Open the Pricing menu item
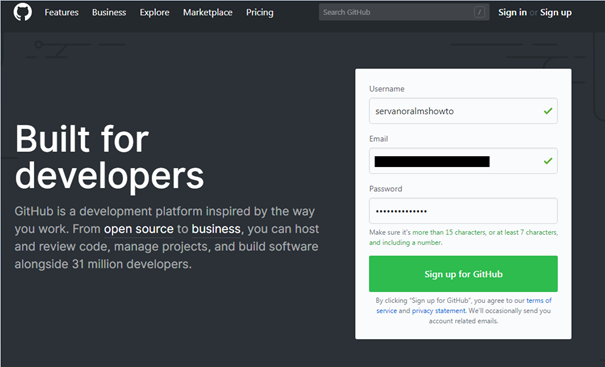The height and width of the screenshot is (367, 605). (260, 12)
